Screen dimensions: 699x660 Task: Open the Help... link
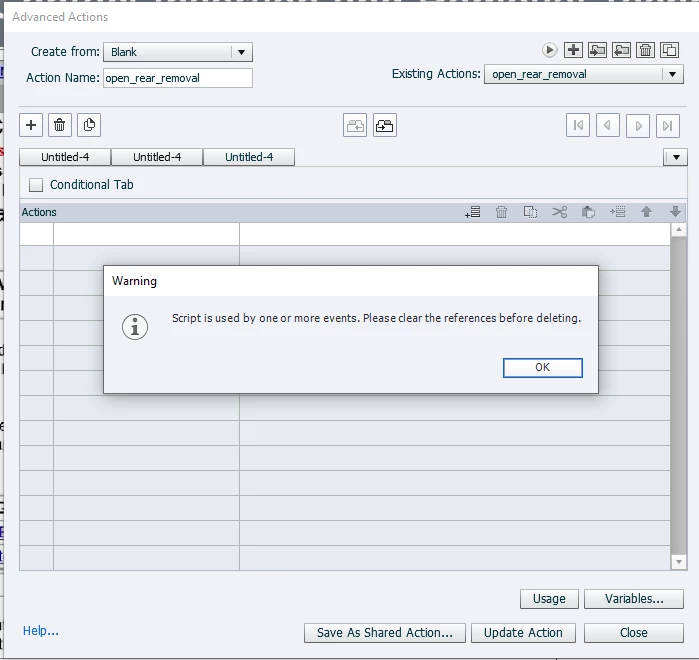pos(41,631)
